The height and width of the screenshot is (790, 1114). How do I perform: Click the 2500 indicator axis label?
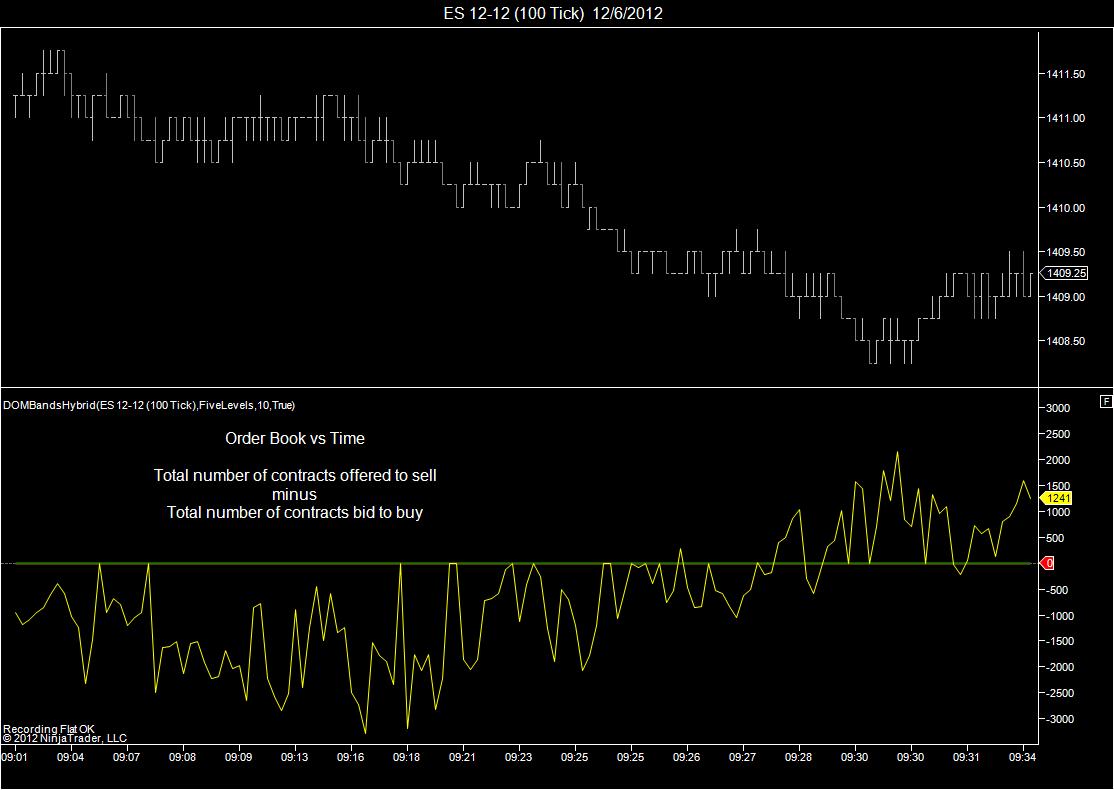[1057, 434]
